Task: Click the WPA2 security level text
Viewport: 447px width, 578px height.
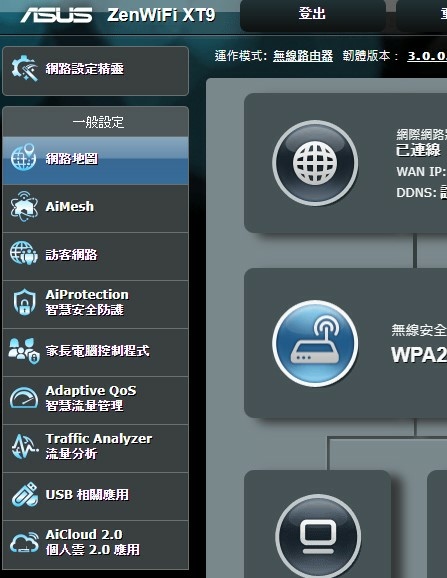Action: tap(419, 355)
